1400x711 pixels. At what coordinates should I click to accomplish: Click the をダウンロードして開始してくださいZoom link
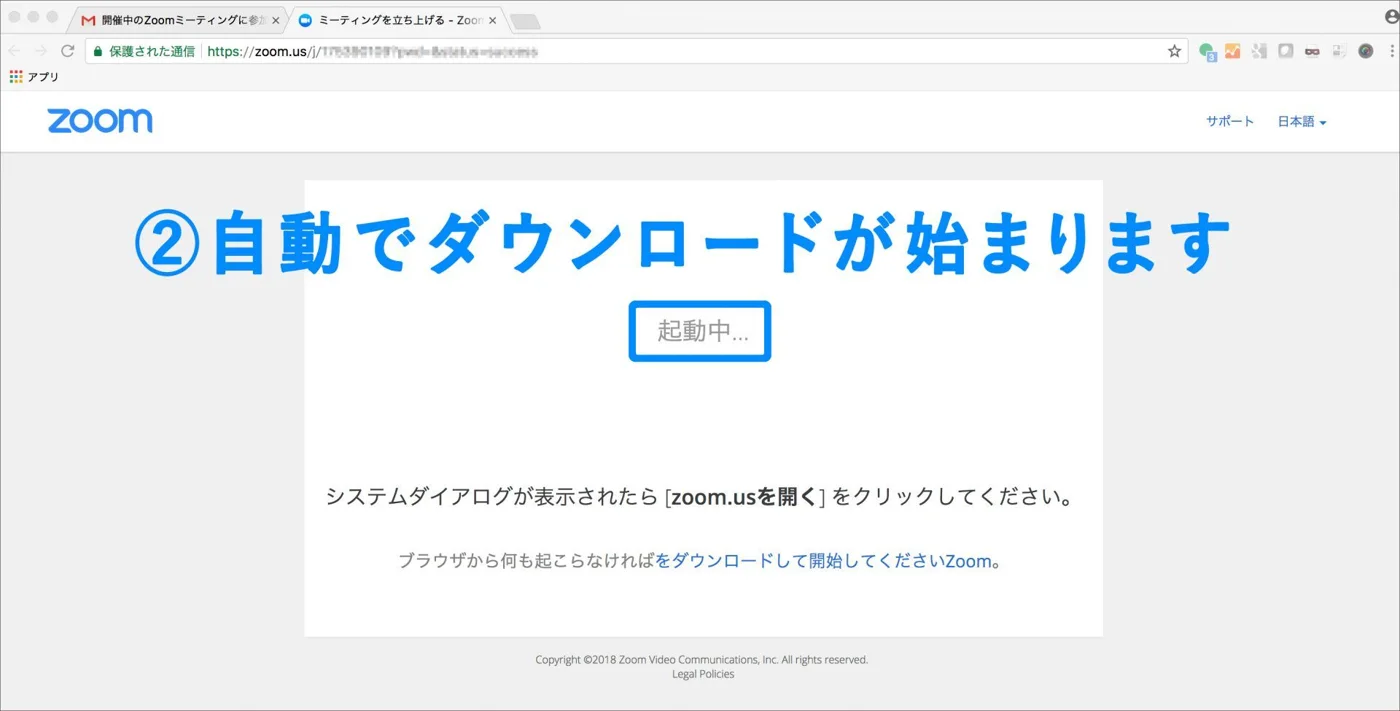tap(823, 561)
